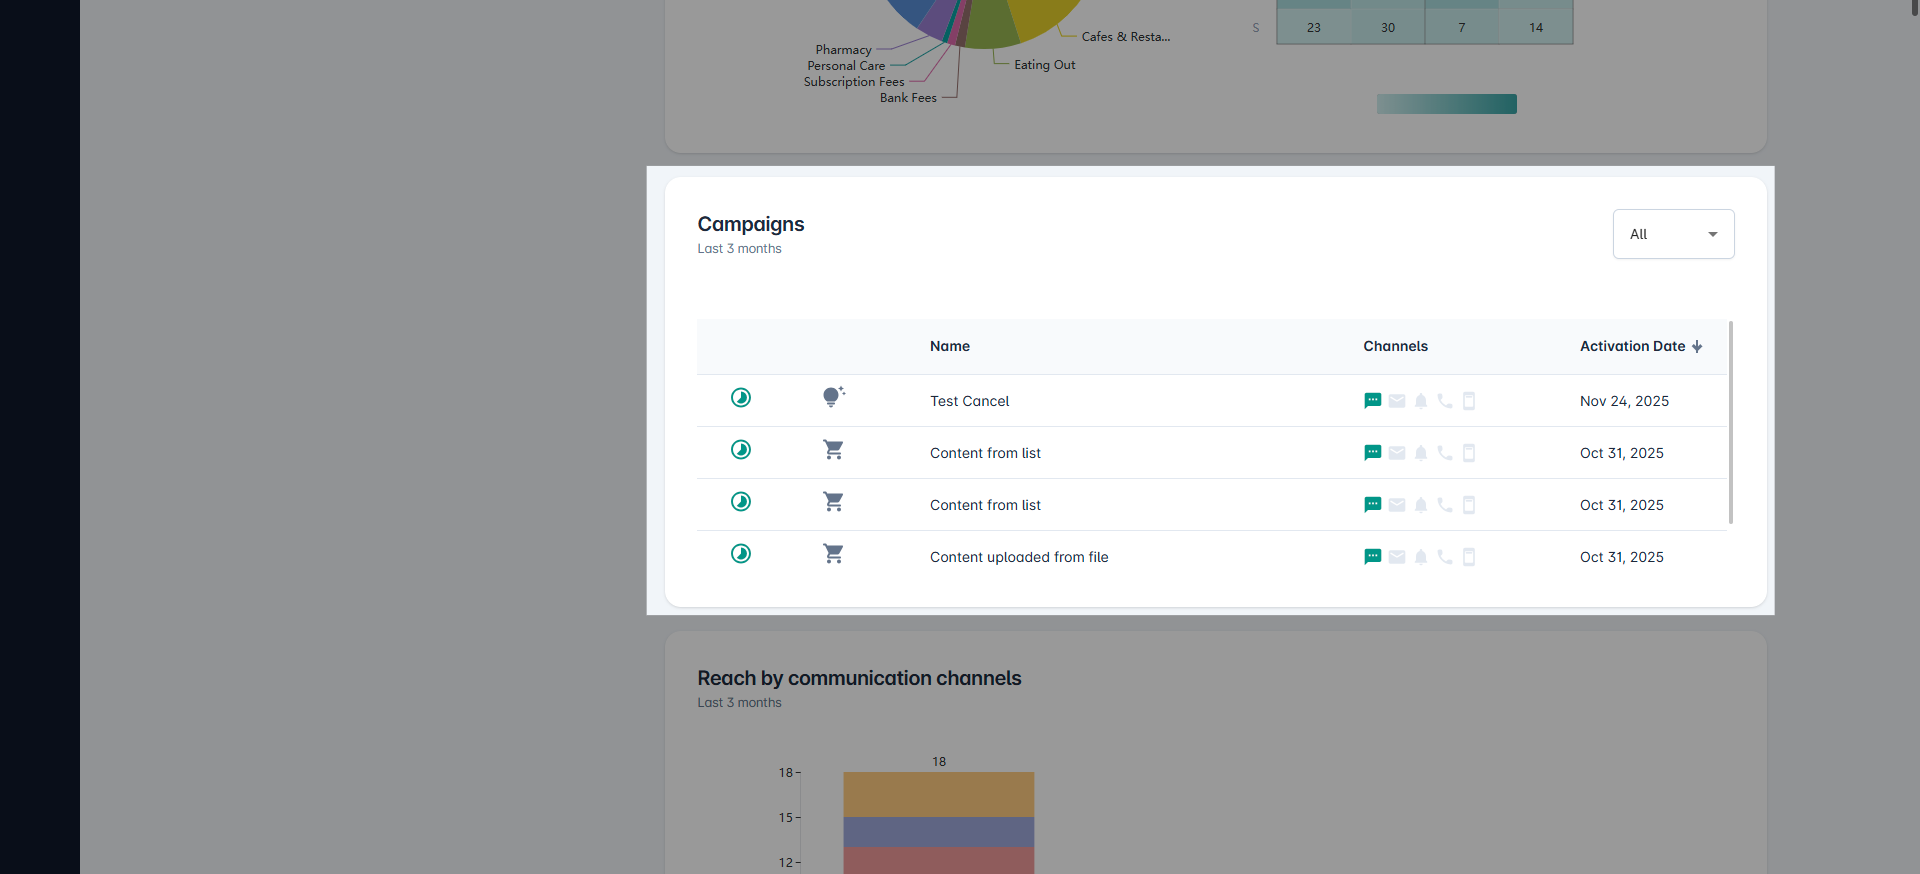Click the yellow segment of the reach bar
The height and width of the screenshot is (874, 1920).
pyautogui.click(x=939, y=794)
